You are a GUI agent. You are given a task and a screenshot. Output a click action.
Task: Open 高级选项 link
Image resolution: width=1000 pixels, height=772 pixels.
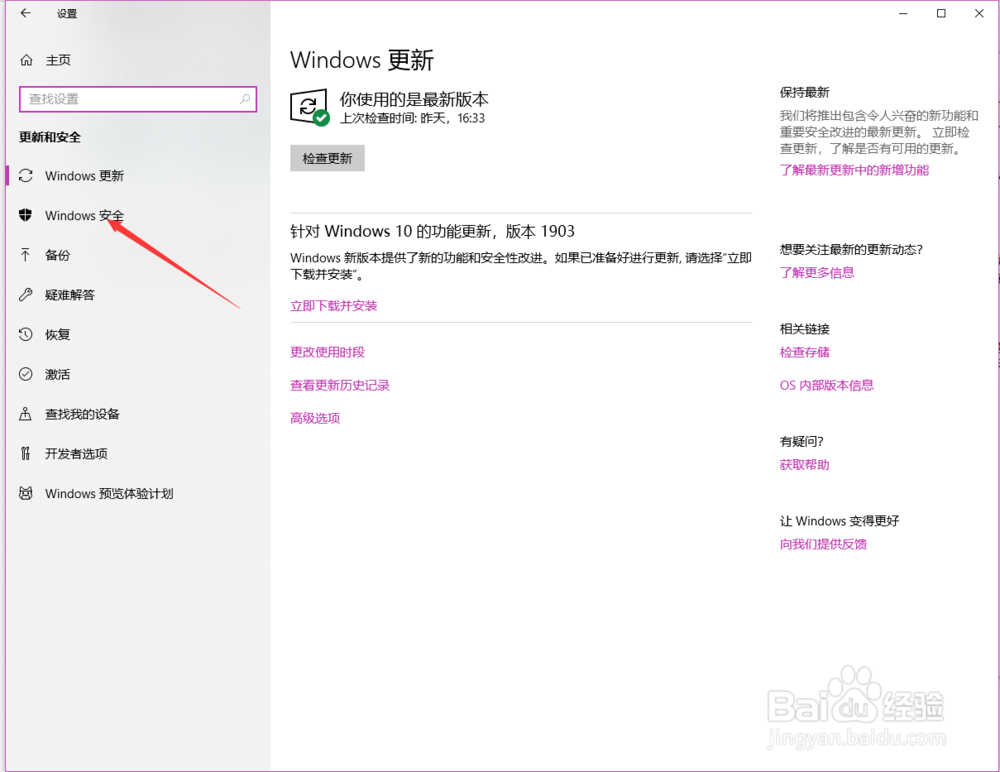point(315,418)
